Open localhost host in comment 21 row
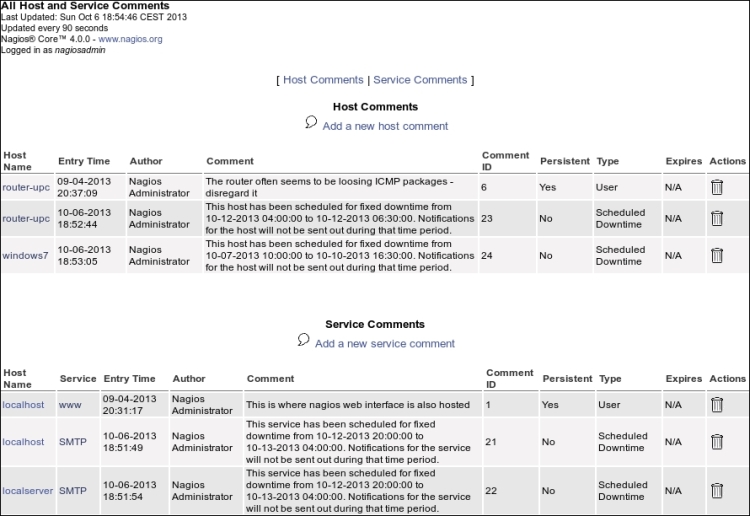750x516 pixels. pyautogui.click(x=23, y=442)
